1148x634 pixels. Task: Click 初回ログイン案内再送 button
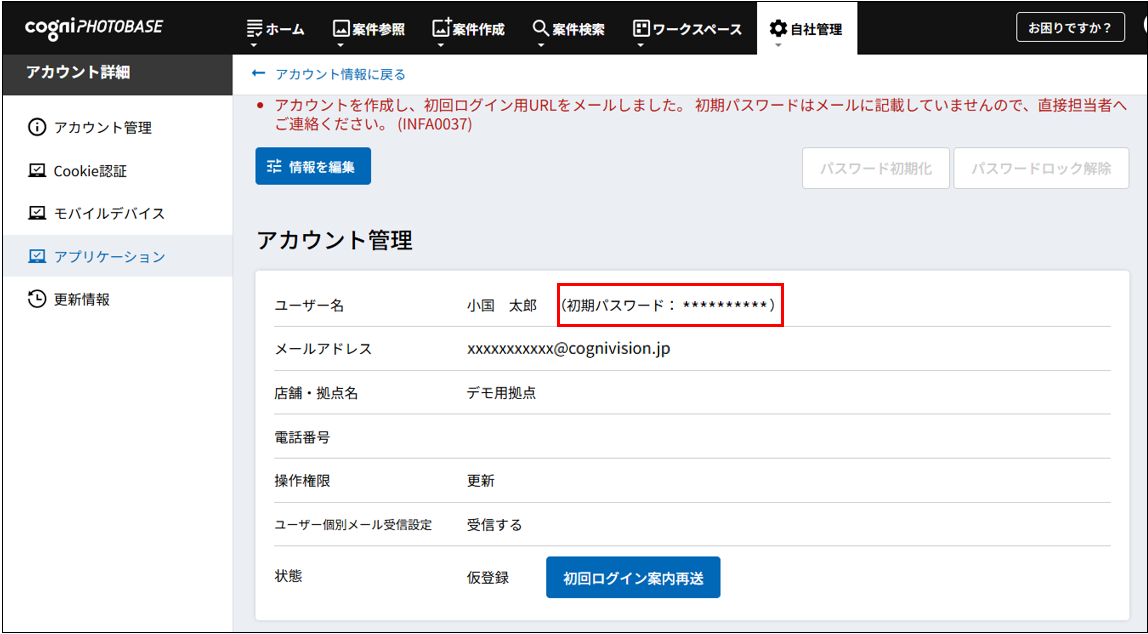(632, 578)
